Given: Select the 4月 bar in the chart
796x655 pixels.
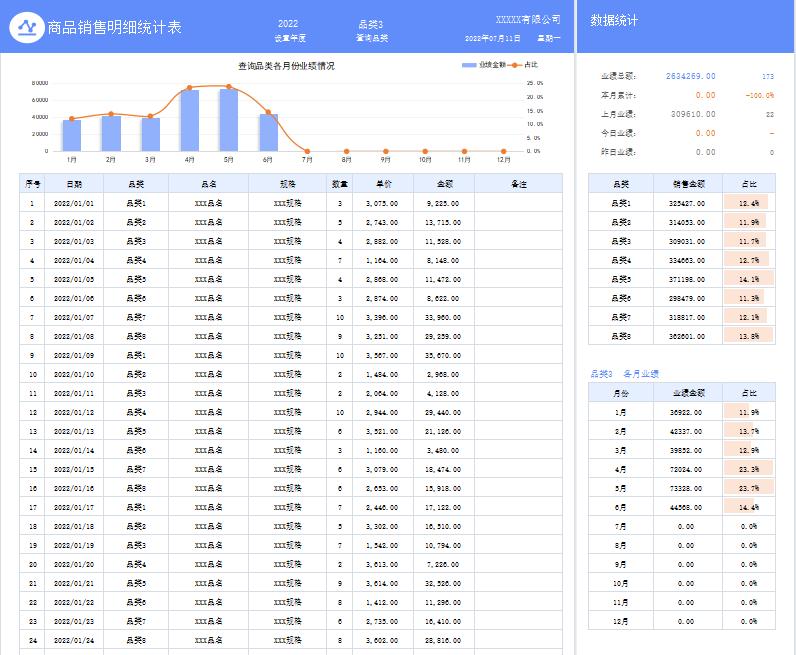Looking at the screenshot, I should pyautogui.click(x=189, y=120).
